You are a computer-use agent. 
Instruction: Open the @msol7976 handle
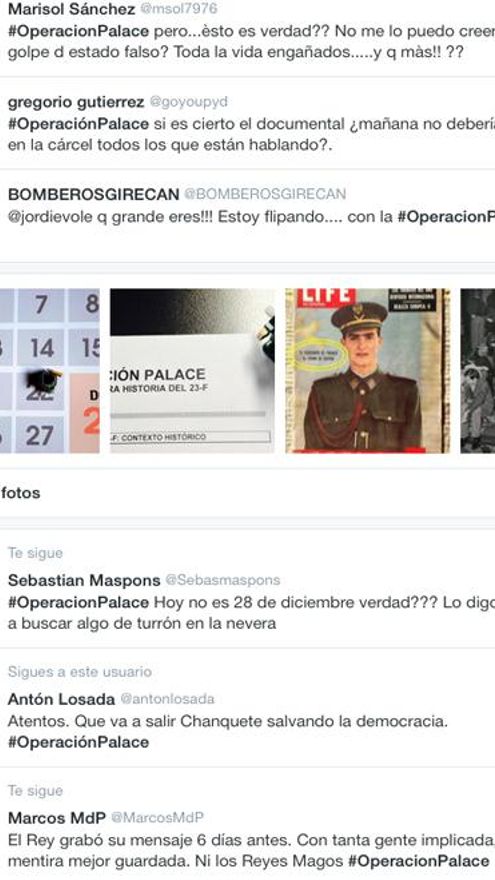178,10
